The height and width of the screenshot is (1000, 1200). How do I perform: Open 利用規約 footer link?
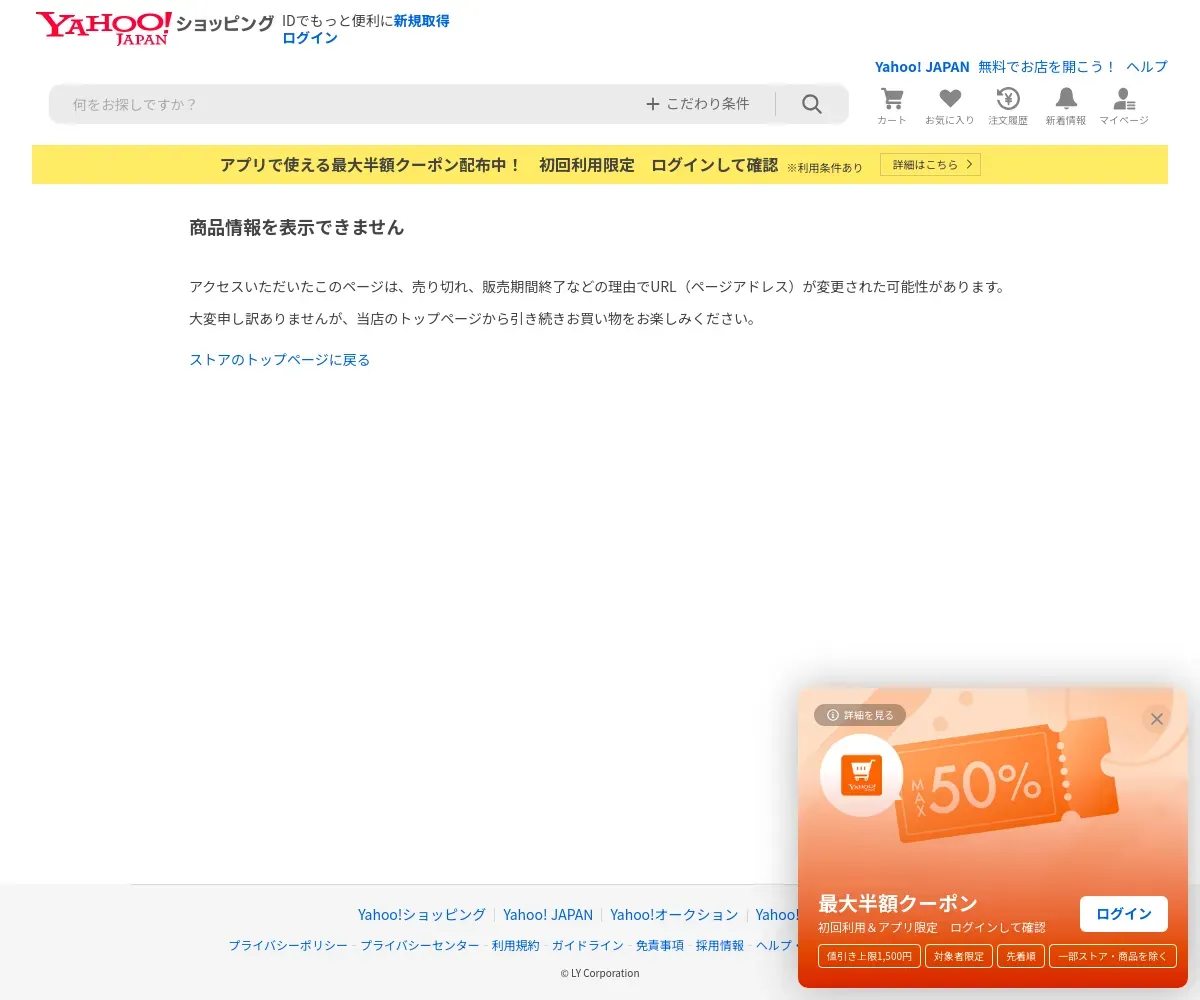[x=516, y=945]
